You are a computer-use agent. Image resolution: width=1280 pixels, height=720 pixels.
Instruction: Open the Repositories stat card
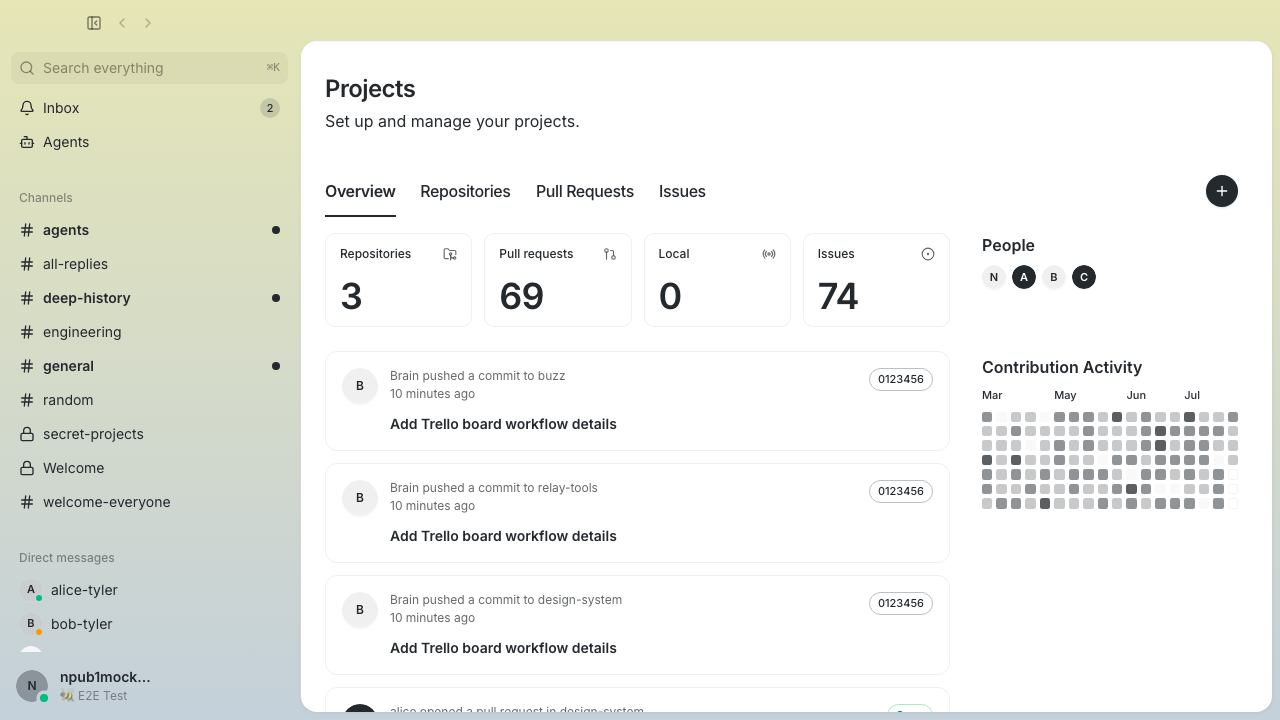click(398, 280)
